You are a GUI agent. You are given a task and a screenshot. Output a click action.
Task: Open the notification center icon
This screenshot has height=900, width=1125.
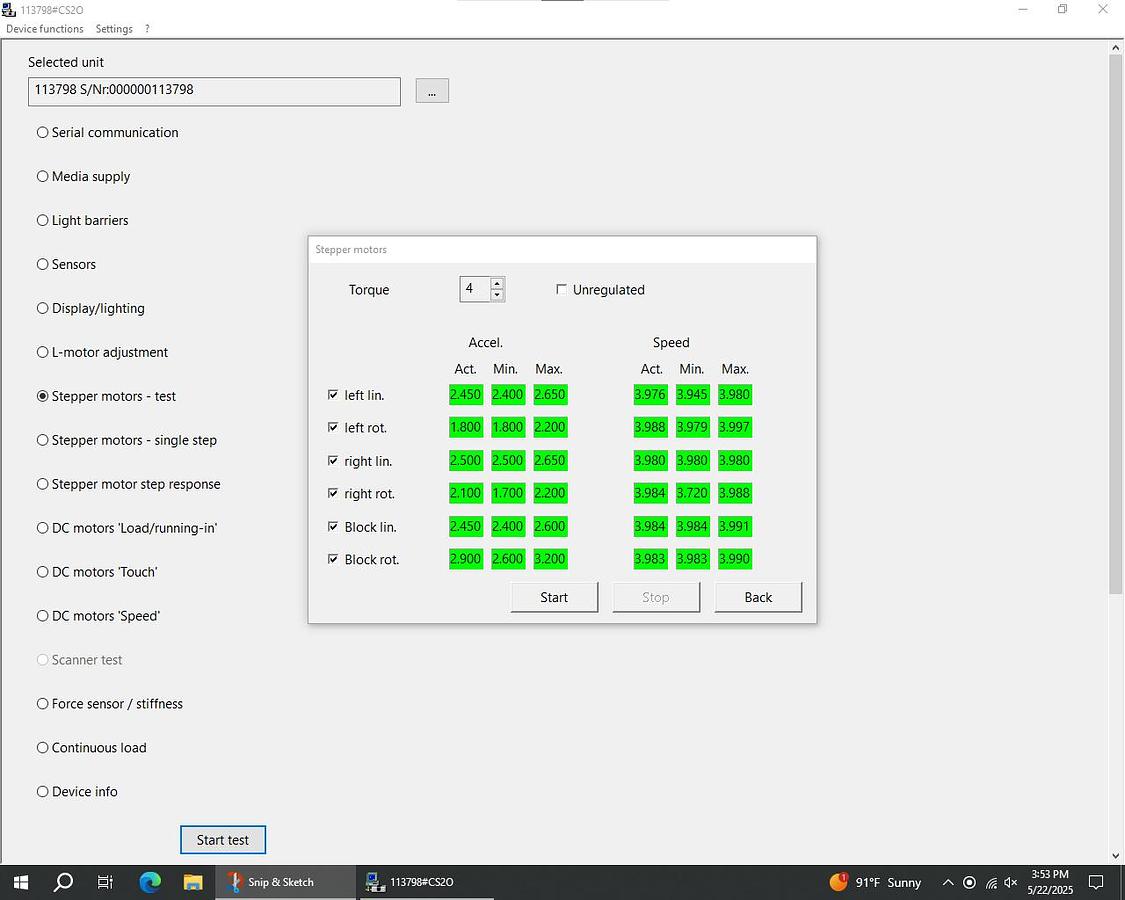pyautogui.click(x=1096, y=882)
